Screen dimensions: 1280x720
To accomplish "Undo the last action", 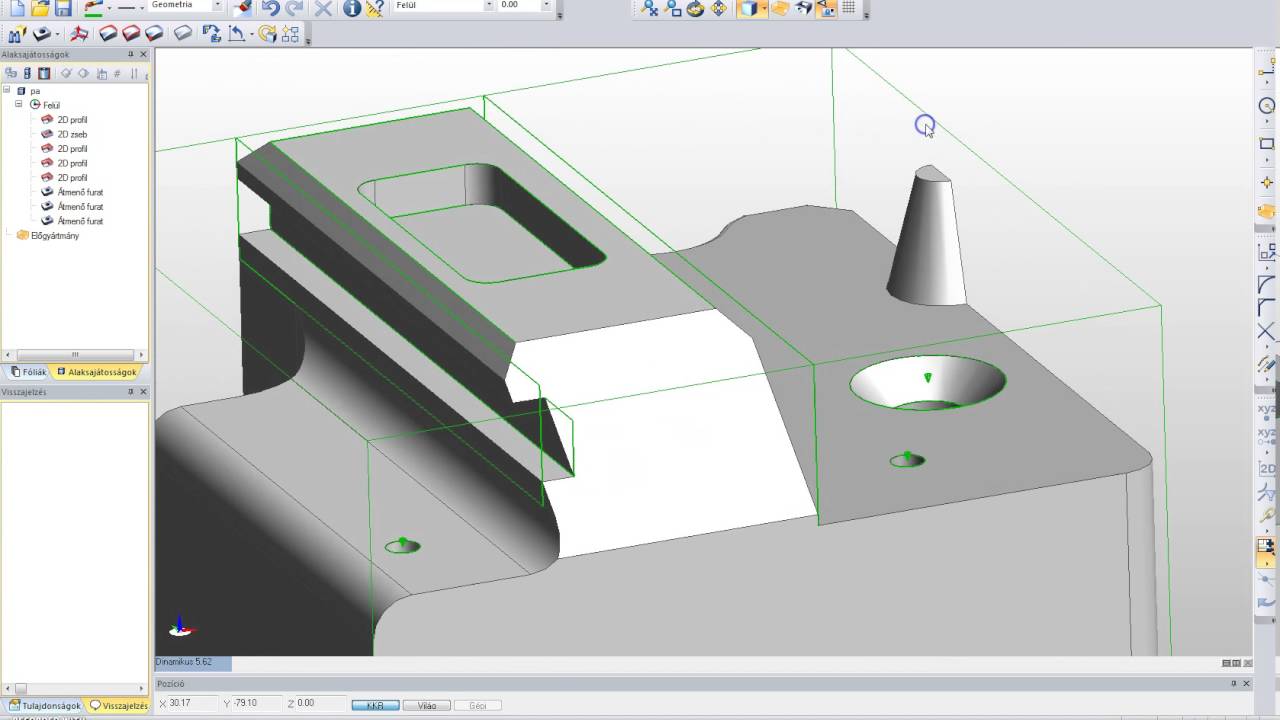I will [270, 8].
